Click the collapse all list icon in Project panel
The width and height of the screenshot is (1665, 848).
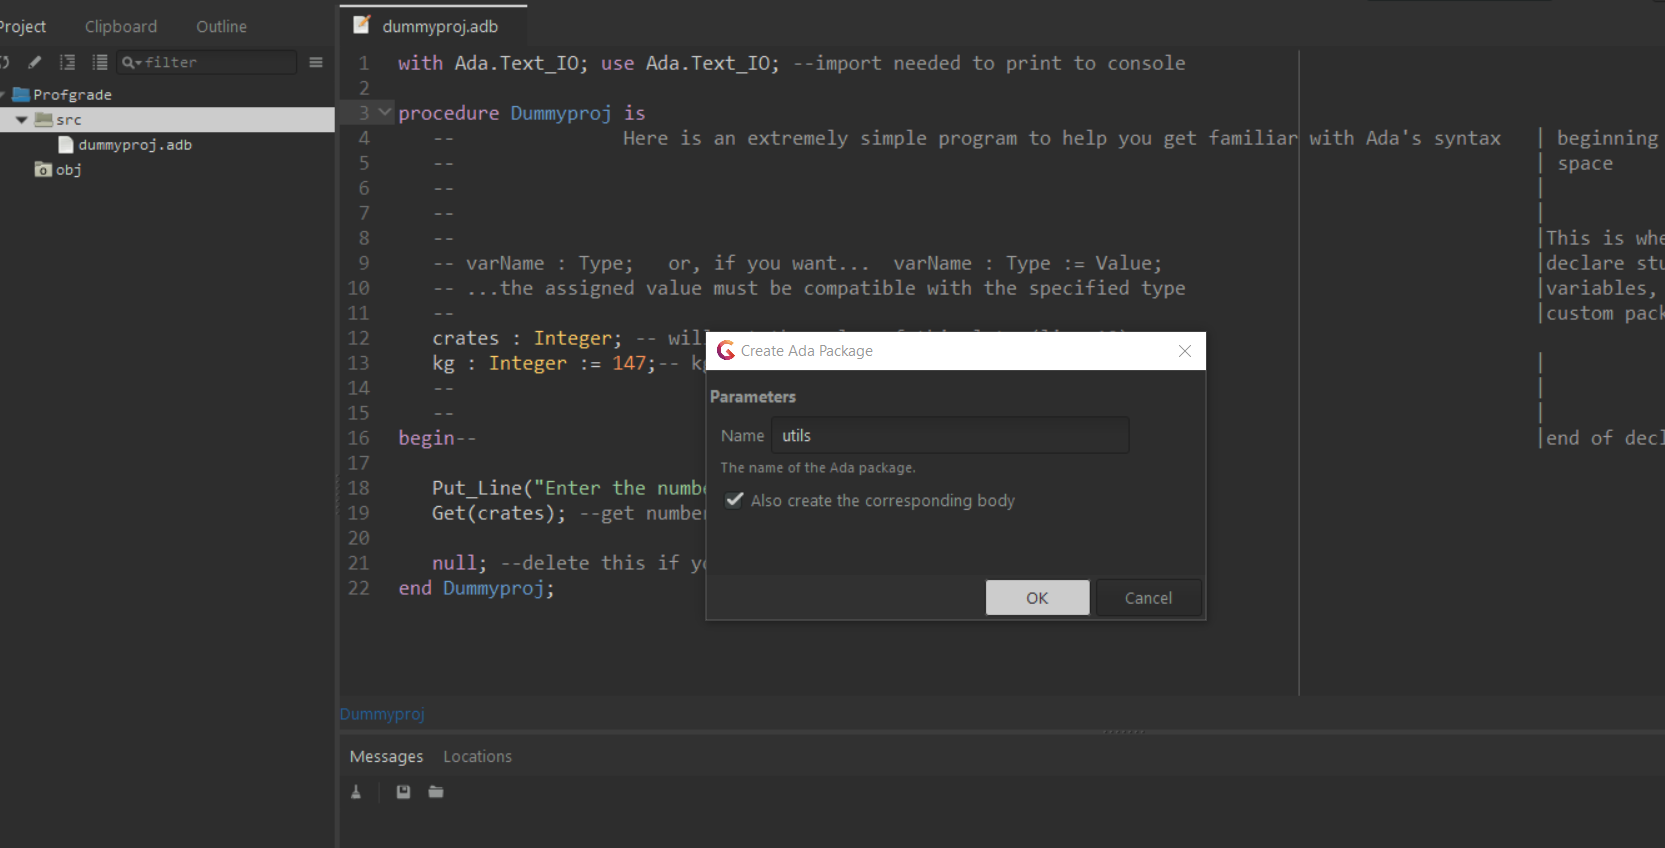click(100, 62)
